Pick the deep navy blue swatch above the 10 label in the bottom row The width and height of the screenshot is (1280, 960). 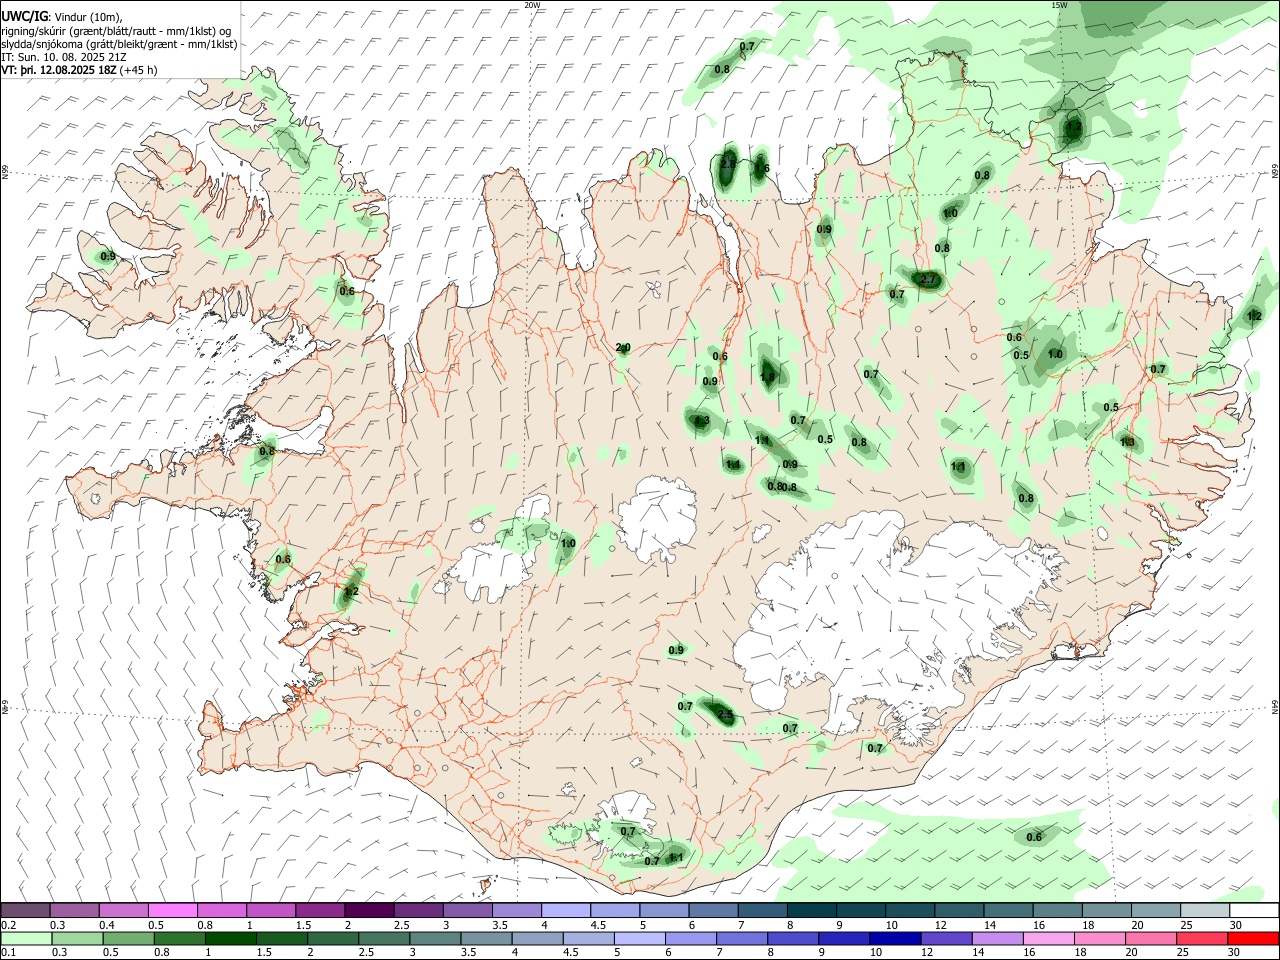[x=894, y=939]
